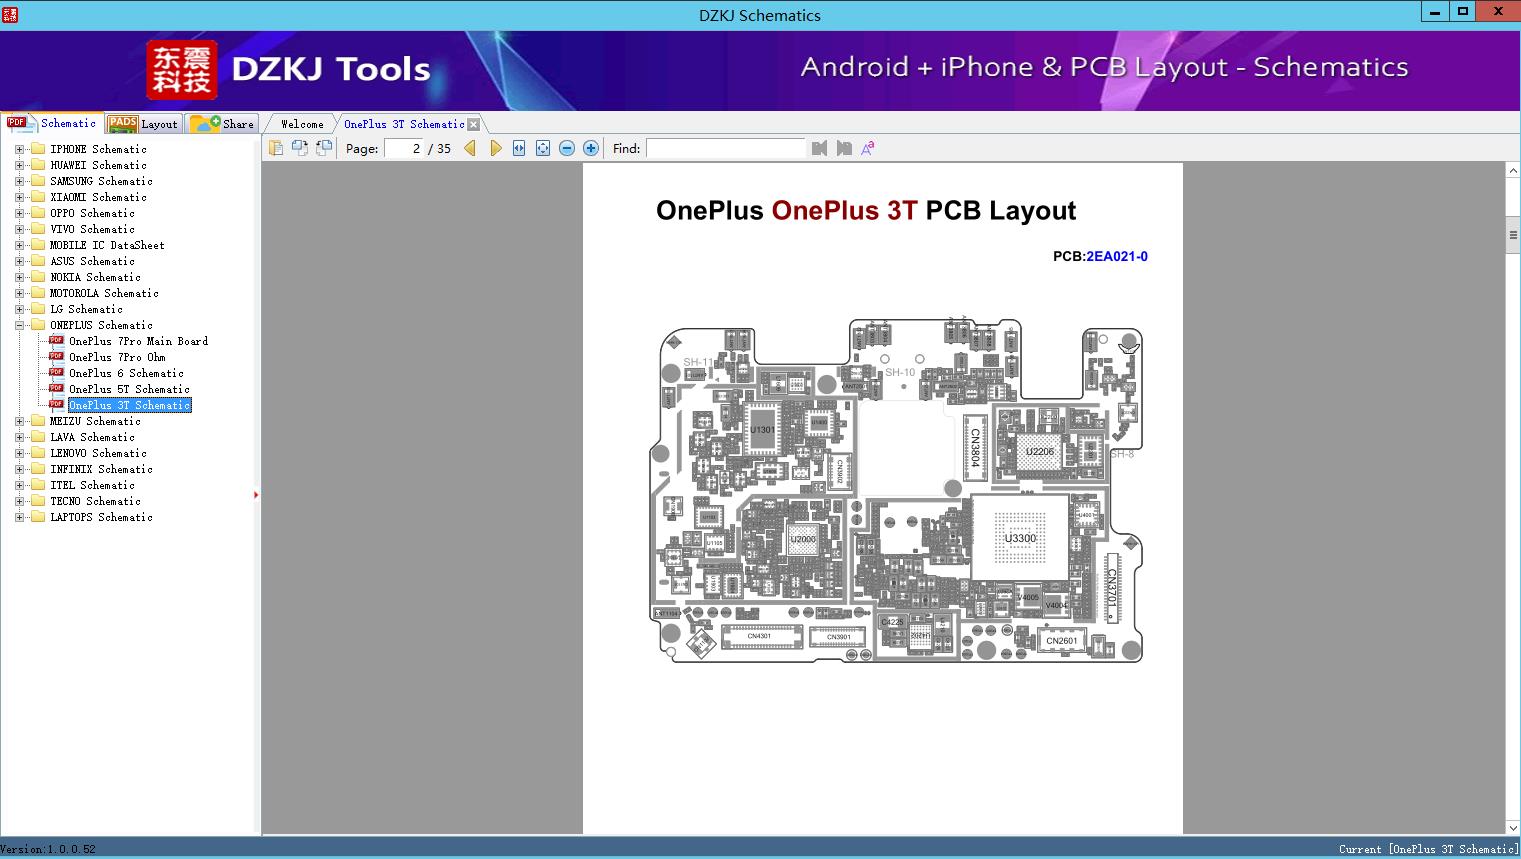This screenshot has height=859, width=1521.
Task: Fit whole page in view
Action: [x=543, y=148]
